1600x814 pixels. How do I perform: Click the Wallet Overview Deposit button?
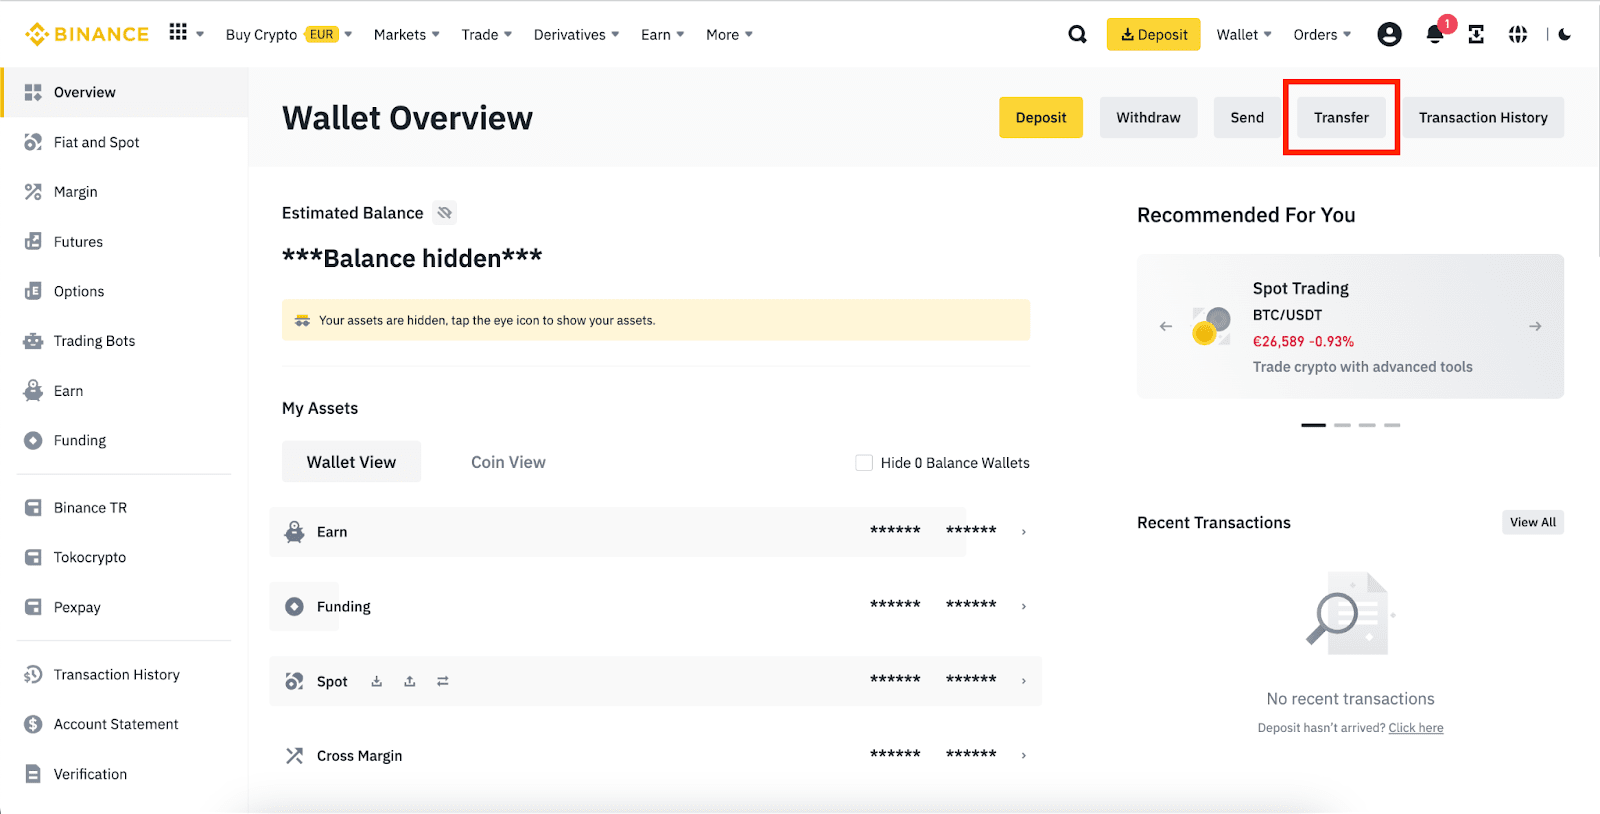click(1041, 117)
